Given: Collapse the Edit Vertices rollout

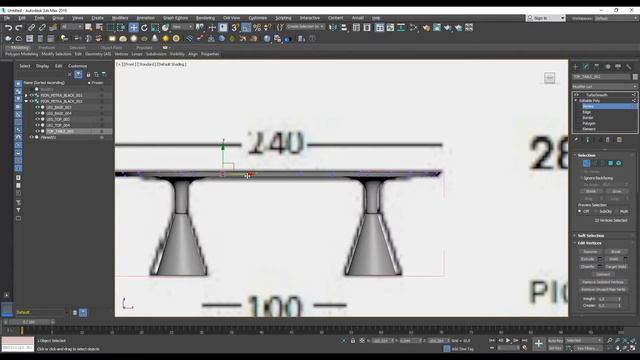Looking at the screenshot, I should [589, 243].
